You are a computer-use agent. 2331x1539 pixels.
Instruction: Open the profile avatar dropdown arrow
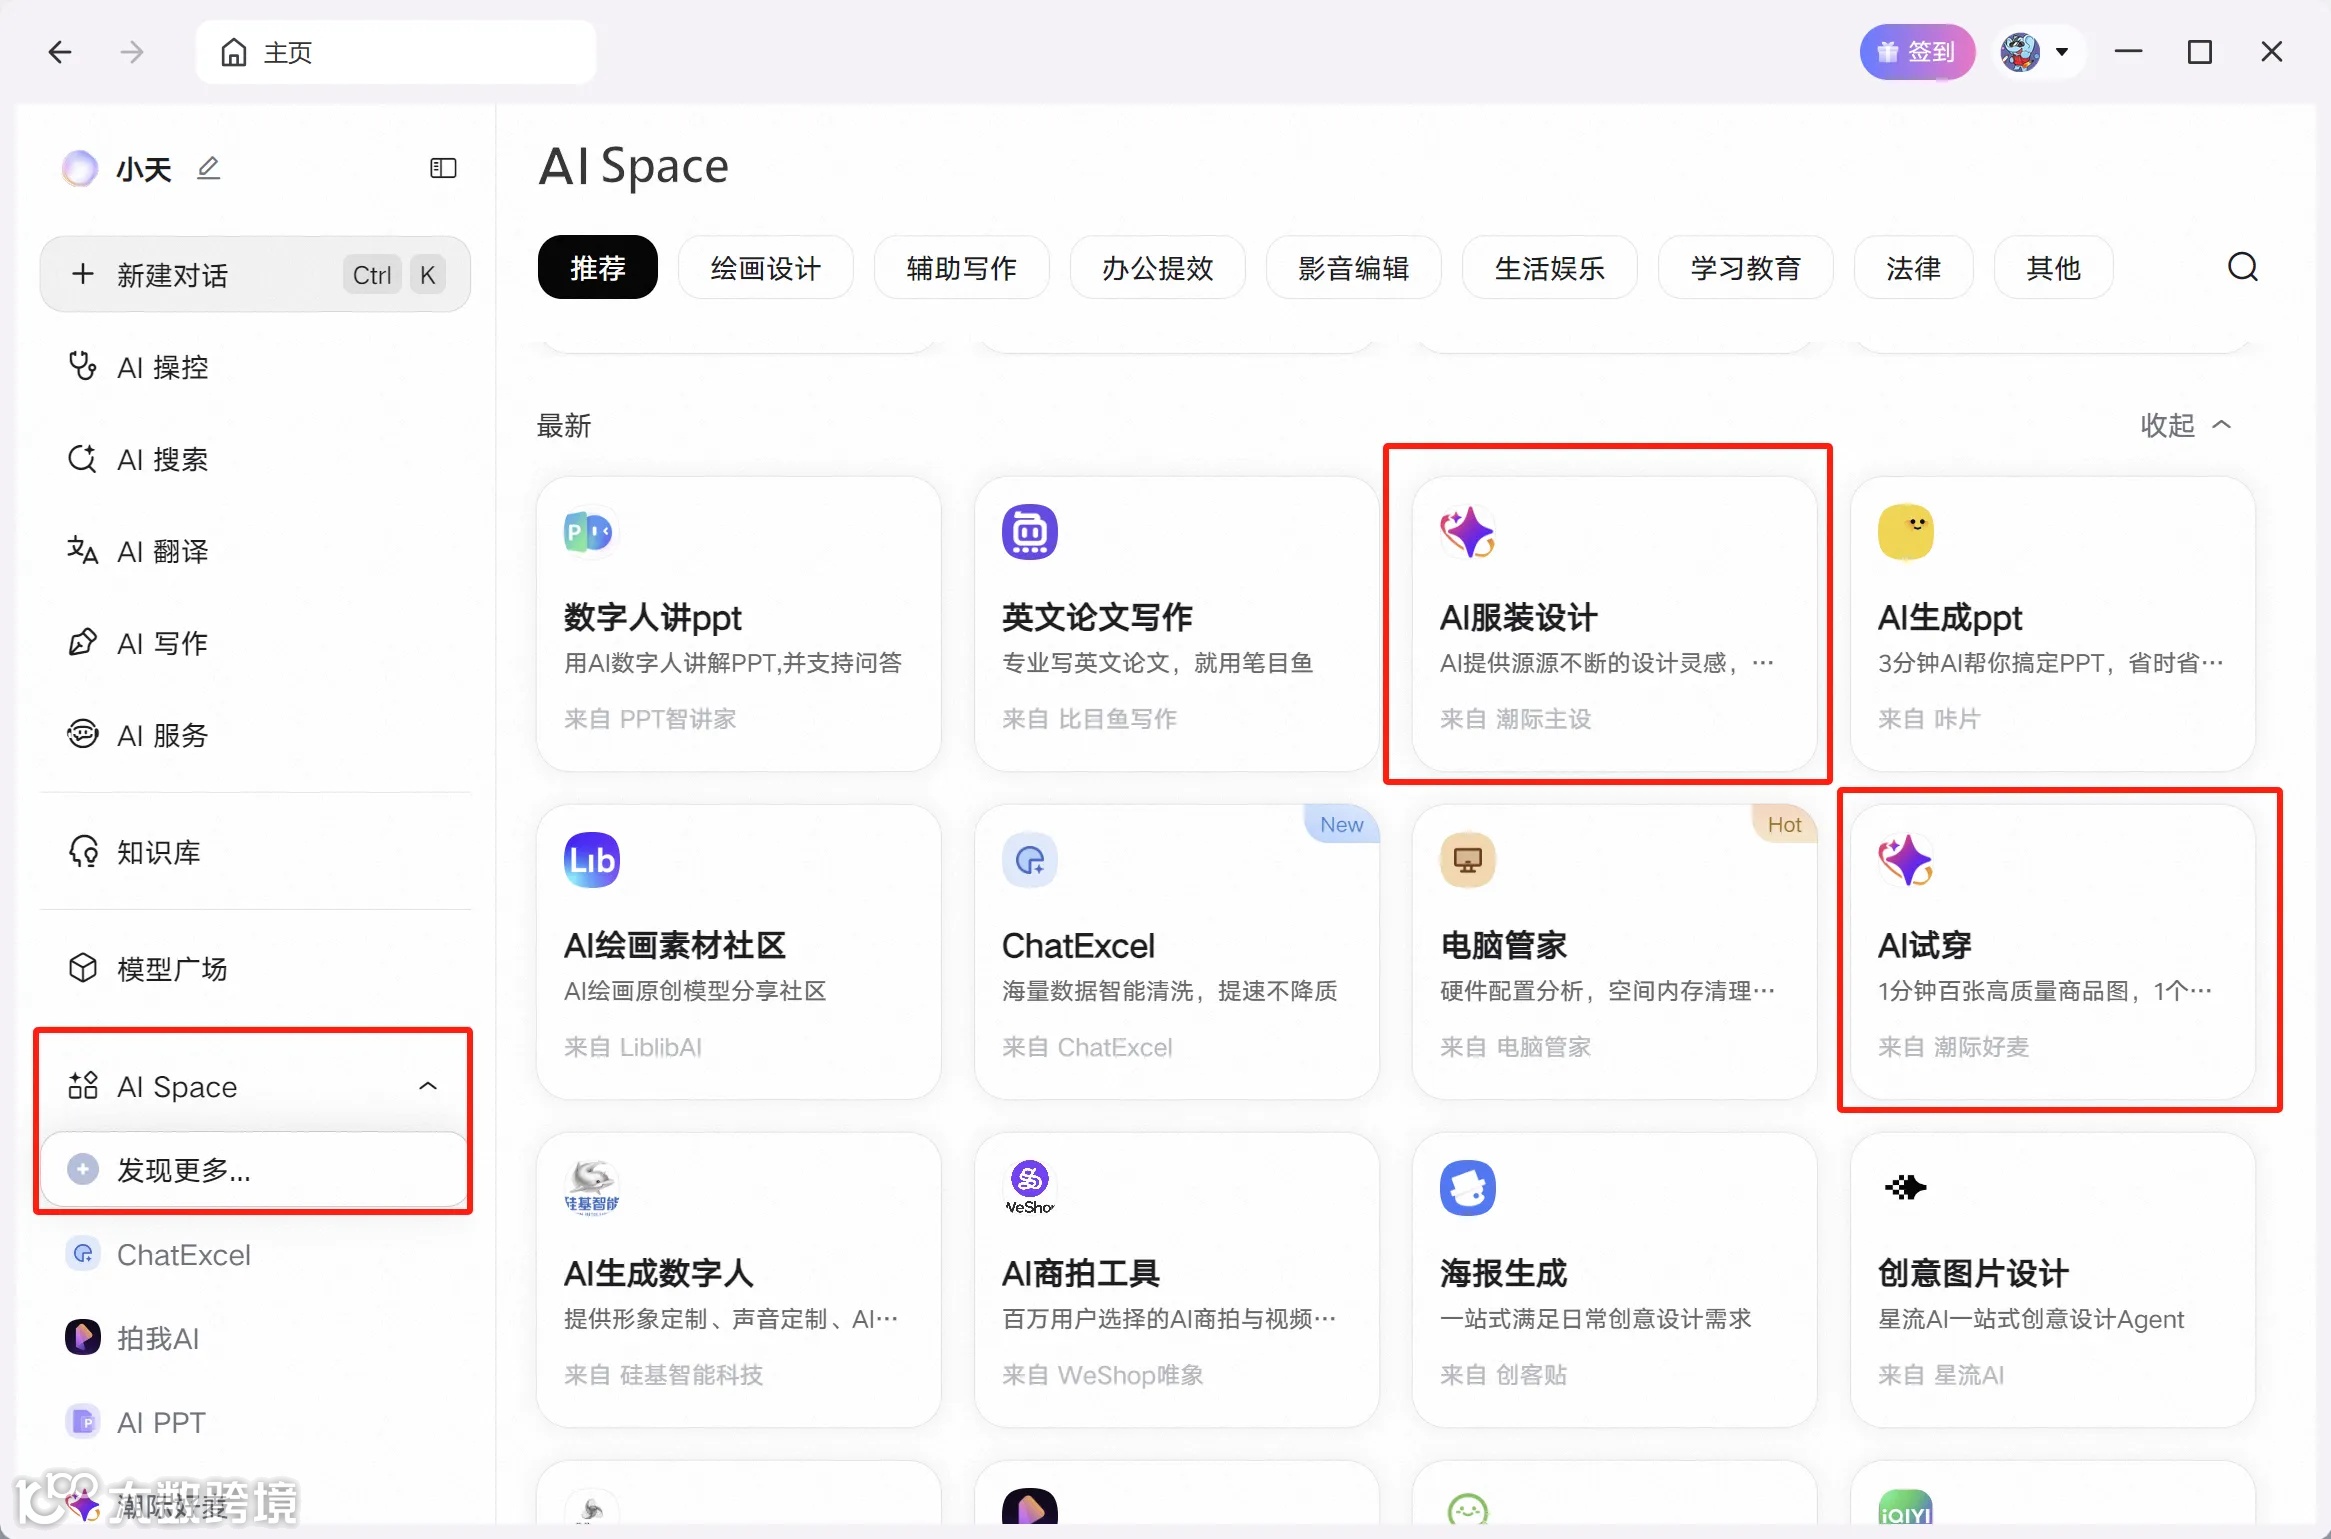[x=2061, y=52]
